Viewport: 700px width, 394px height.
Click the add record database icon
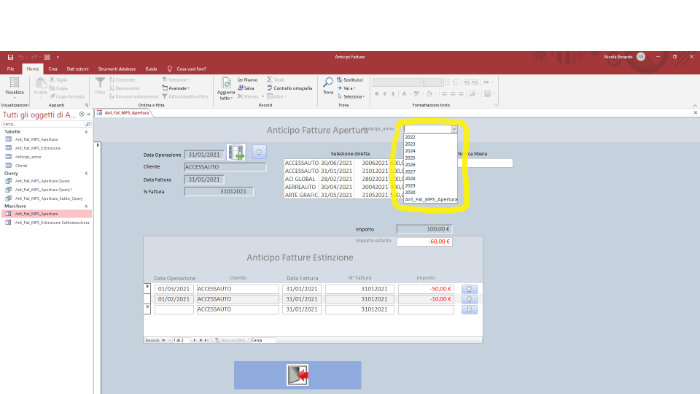[x=236, y=152]
